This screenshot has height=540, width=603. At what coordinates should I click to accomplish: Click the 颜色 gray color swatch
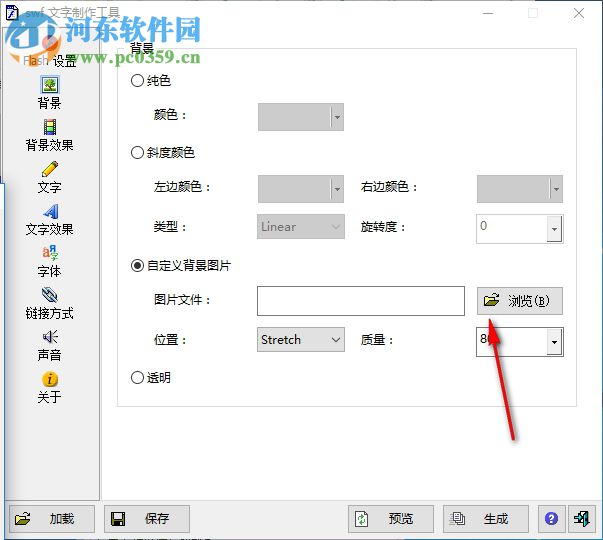point(294,117)
